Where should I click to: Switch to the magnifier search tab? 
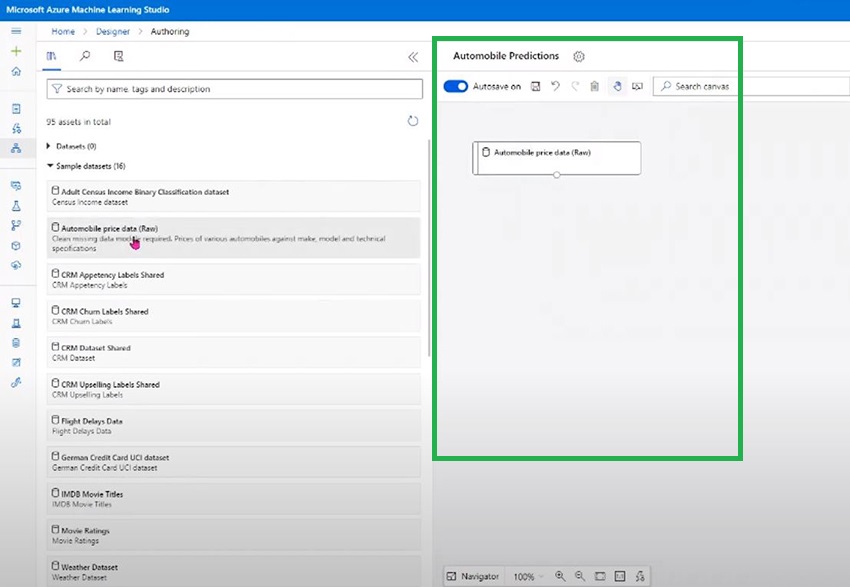click(85, 56)
